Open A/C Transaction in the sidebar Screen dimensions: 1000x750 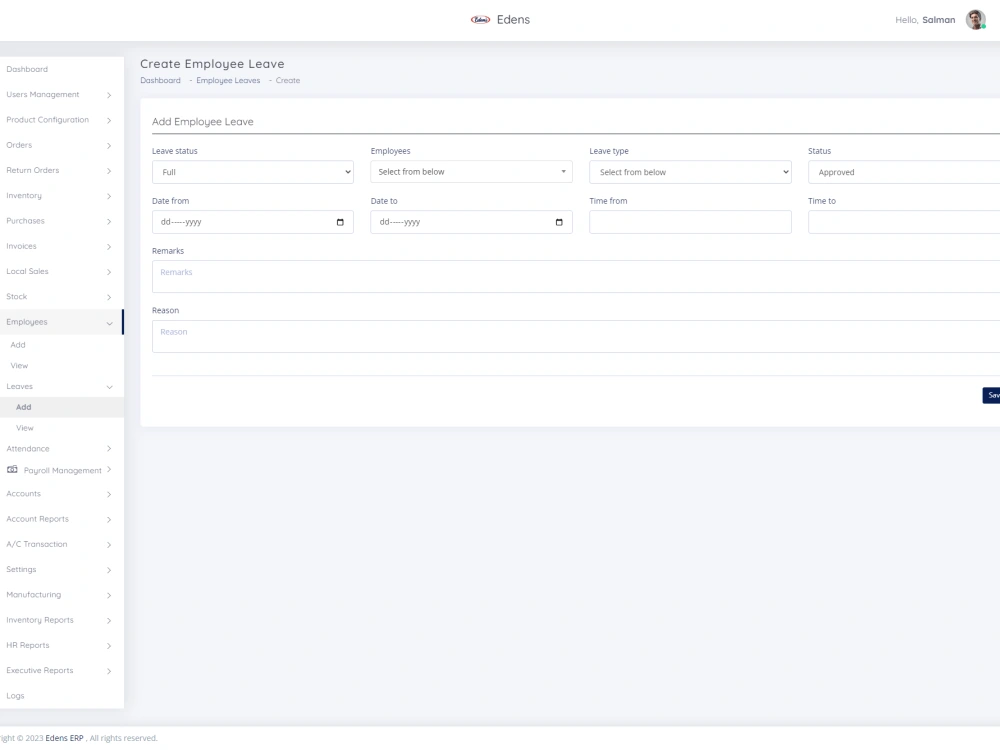(36, 544)
